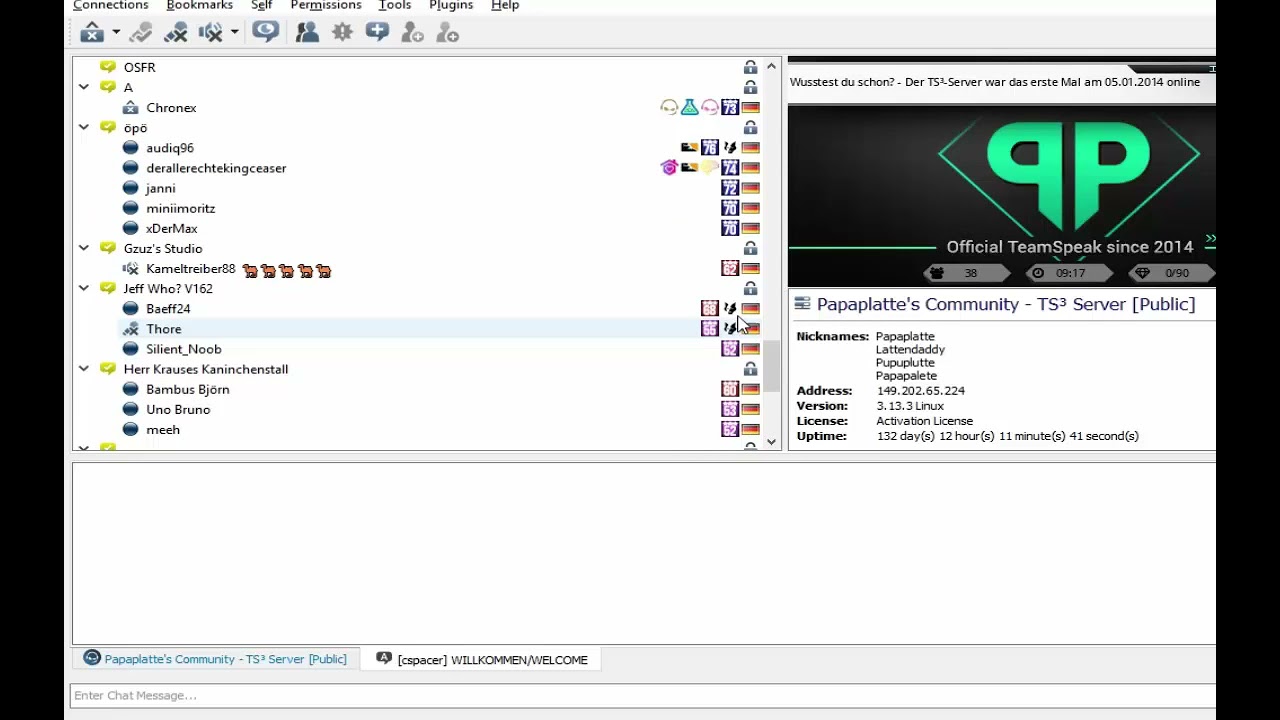Mute speakers using toolbar icon
1280x720 pixels.
click(210, 33)
